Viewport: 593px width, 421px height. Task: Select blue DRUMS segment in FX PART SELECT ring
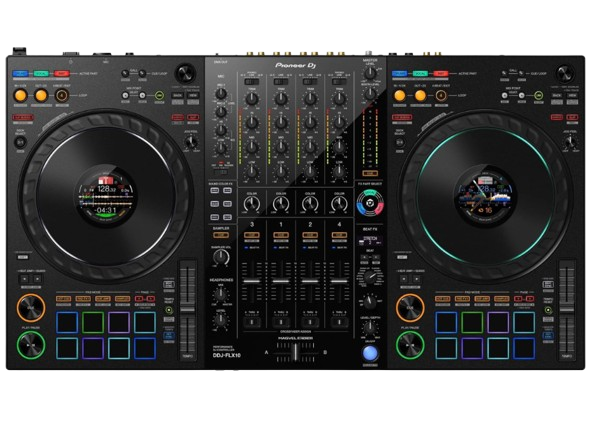361,209
